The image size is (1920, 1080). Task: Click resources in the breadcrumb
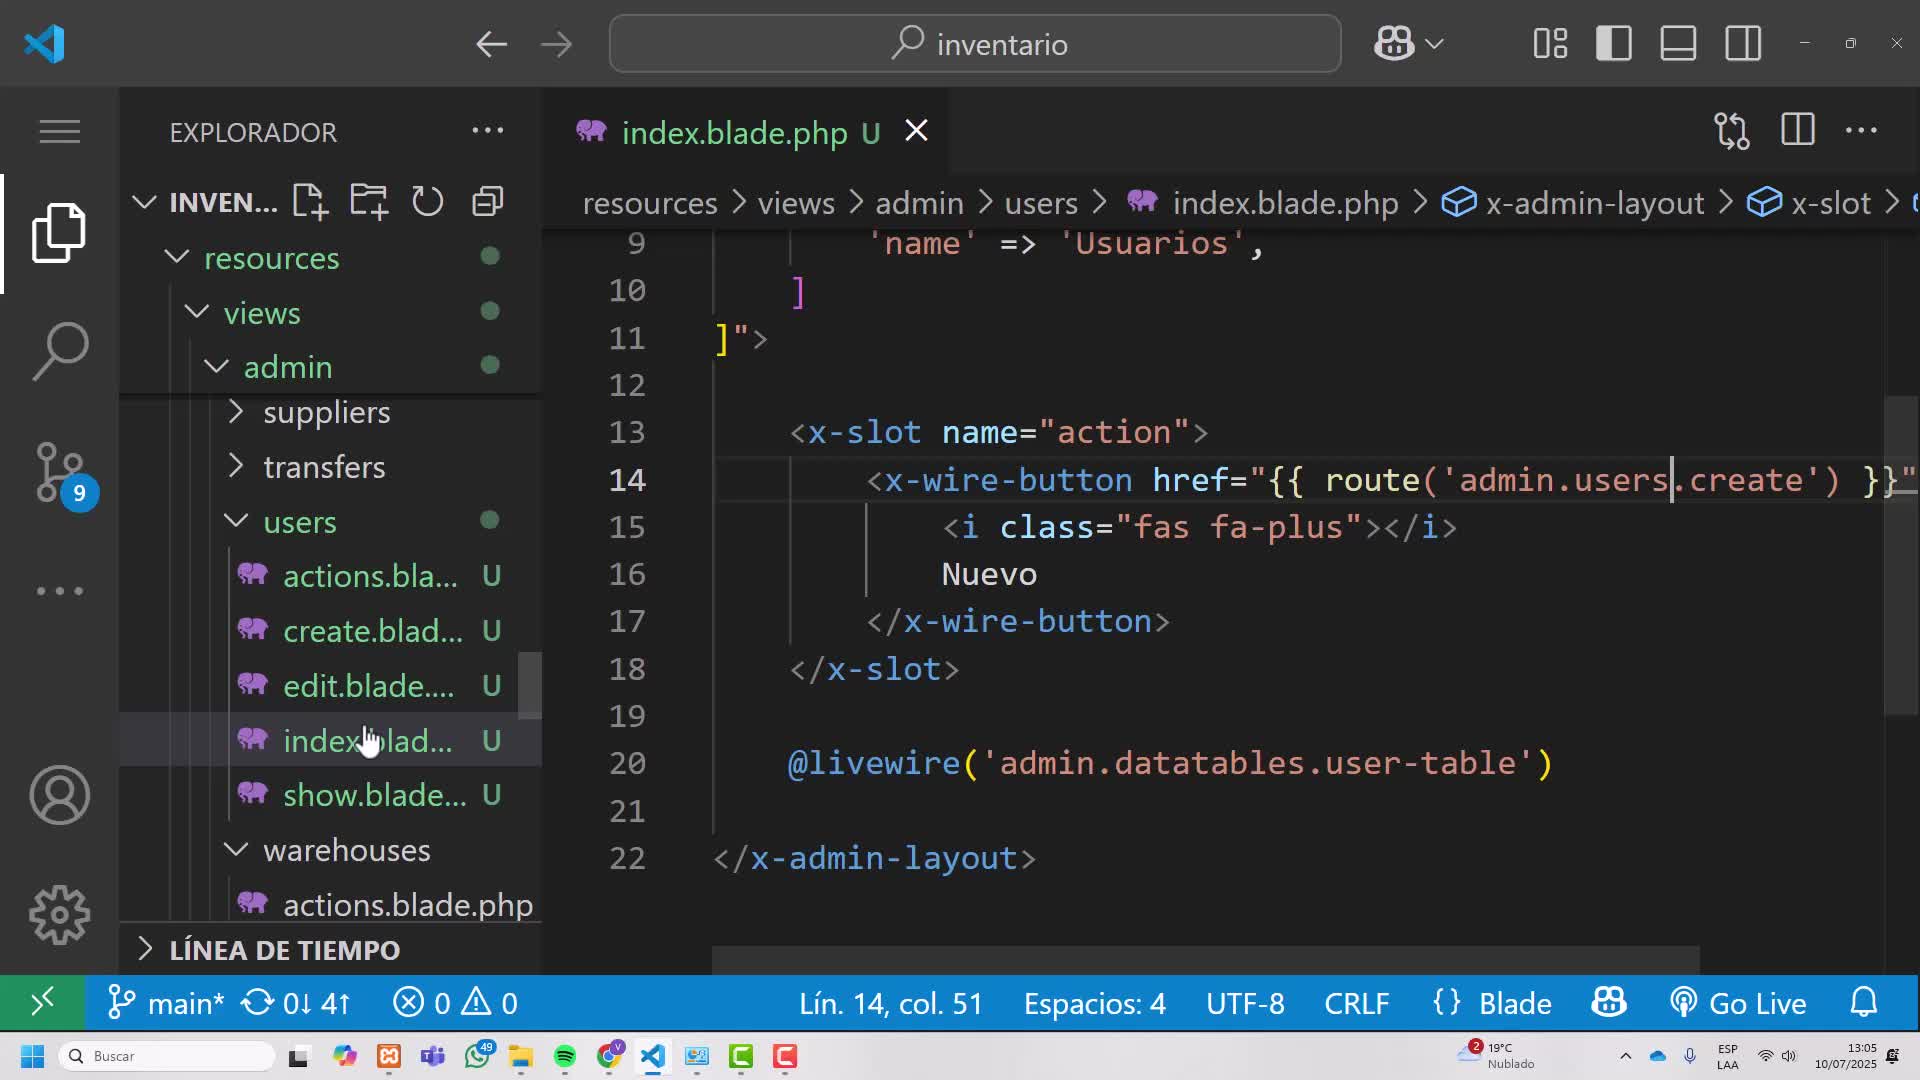(x=650, y=203)
